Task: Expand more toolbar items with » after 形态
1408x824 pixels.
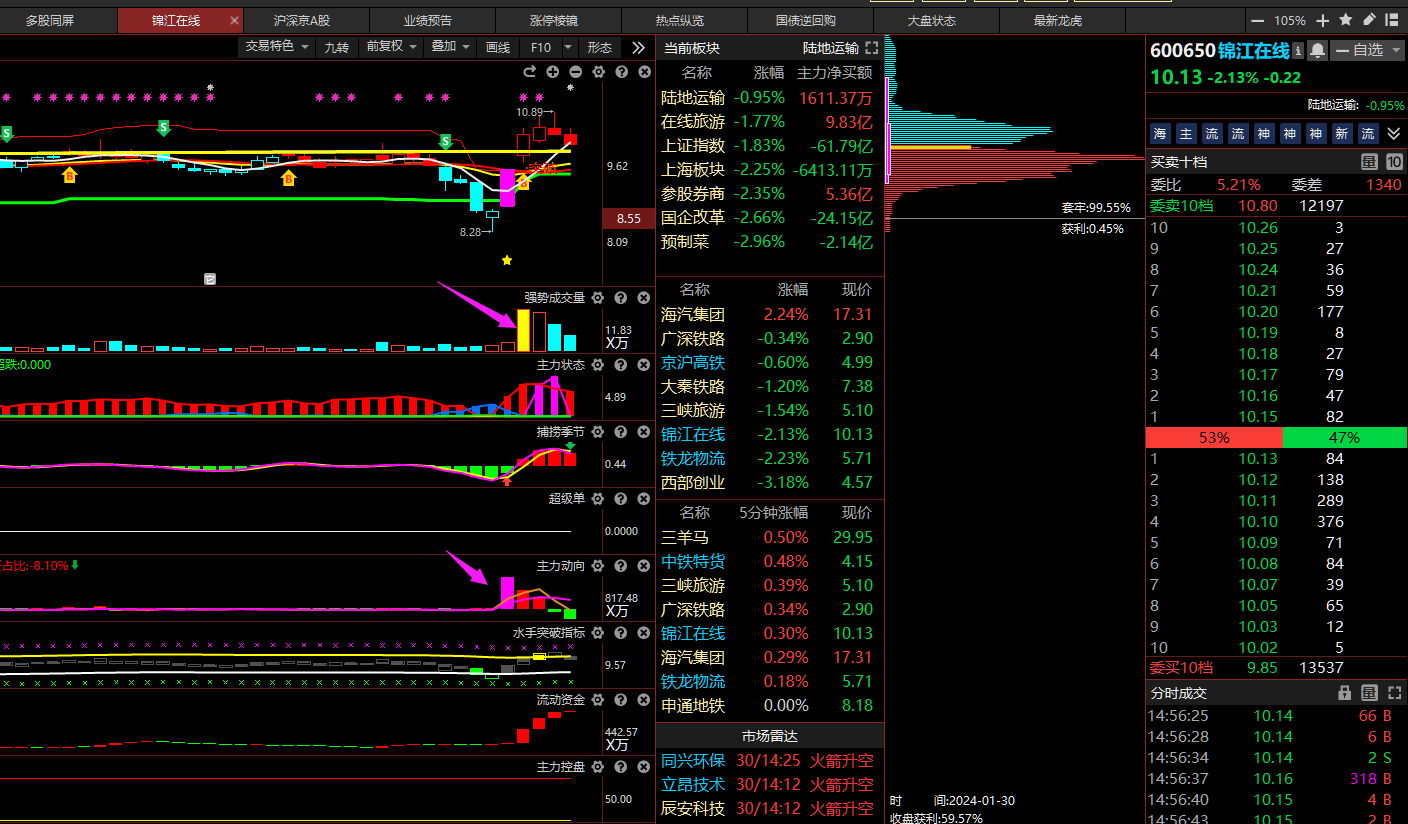Action: (x=638, y=47)
